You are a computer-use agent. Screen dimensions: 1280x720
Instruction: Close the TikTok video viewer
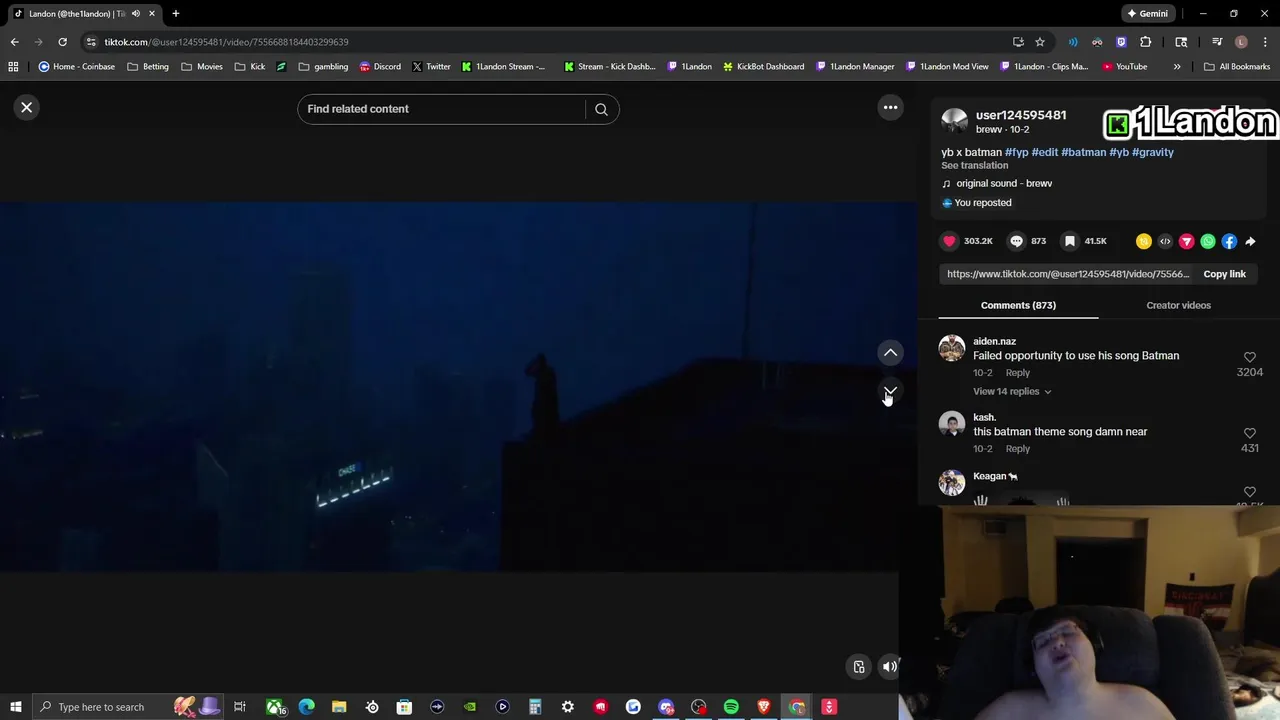[x=27, y=107]
